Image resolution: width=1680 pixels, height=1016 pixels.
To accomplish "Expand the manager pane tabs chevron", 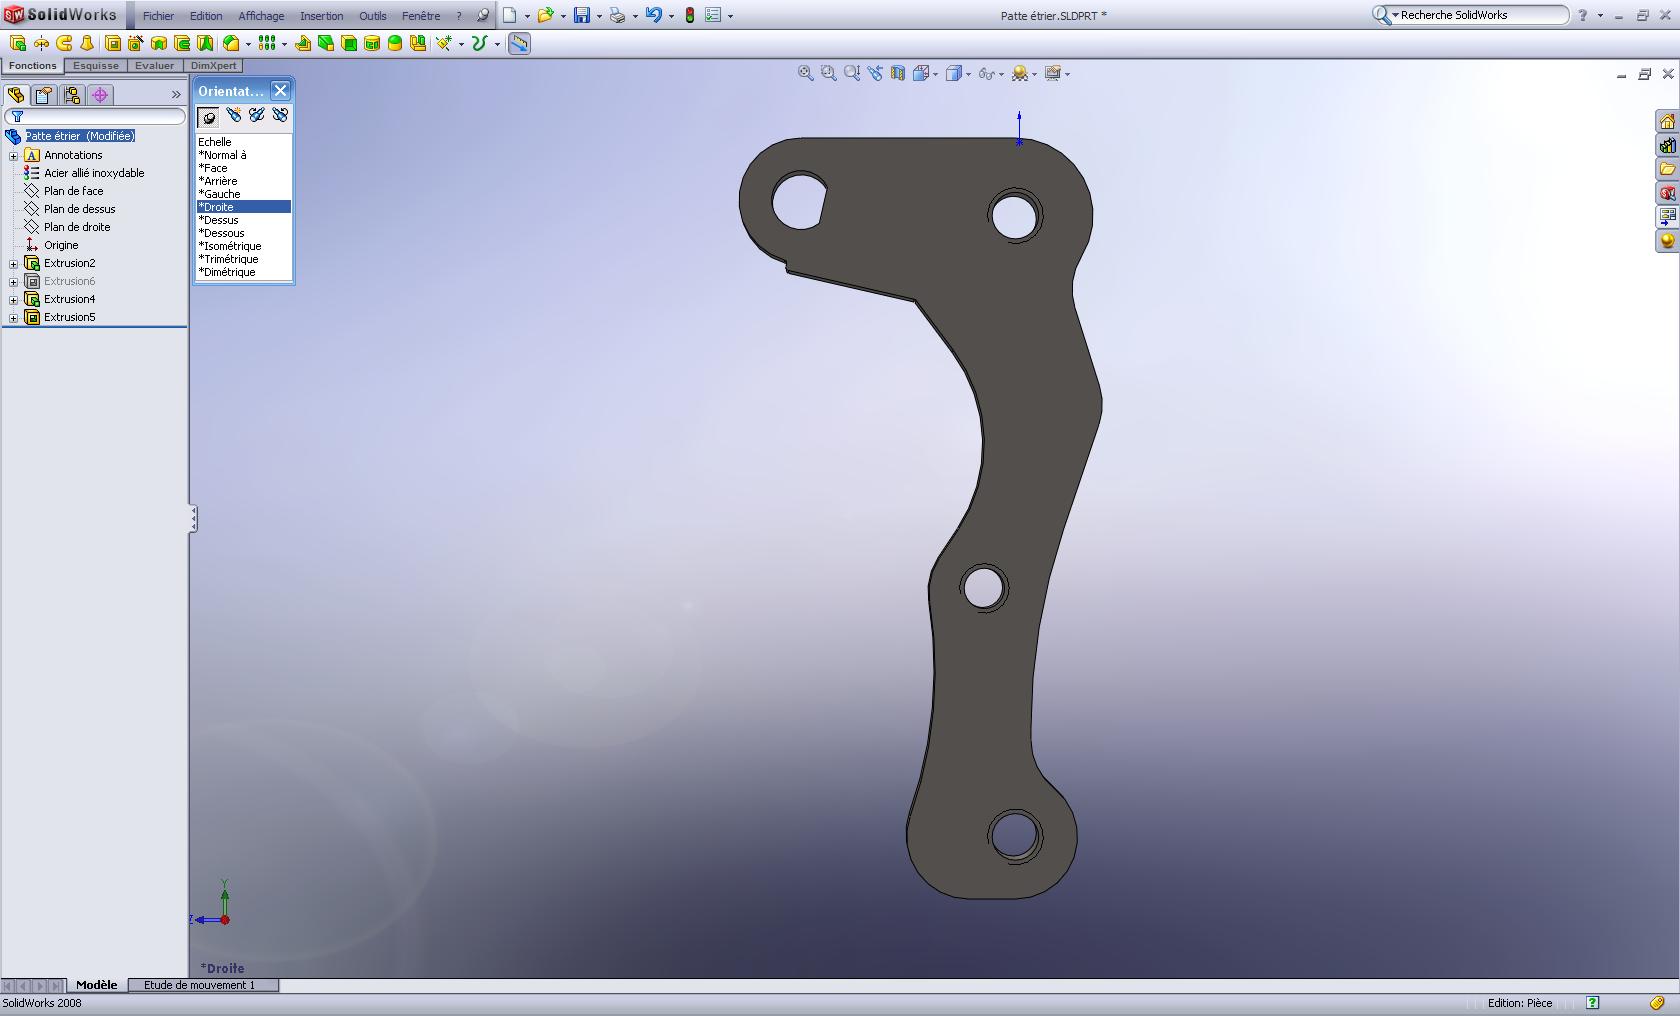I will click(176, 95).
